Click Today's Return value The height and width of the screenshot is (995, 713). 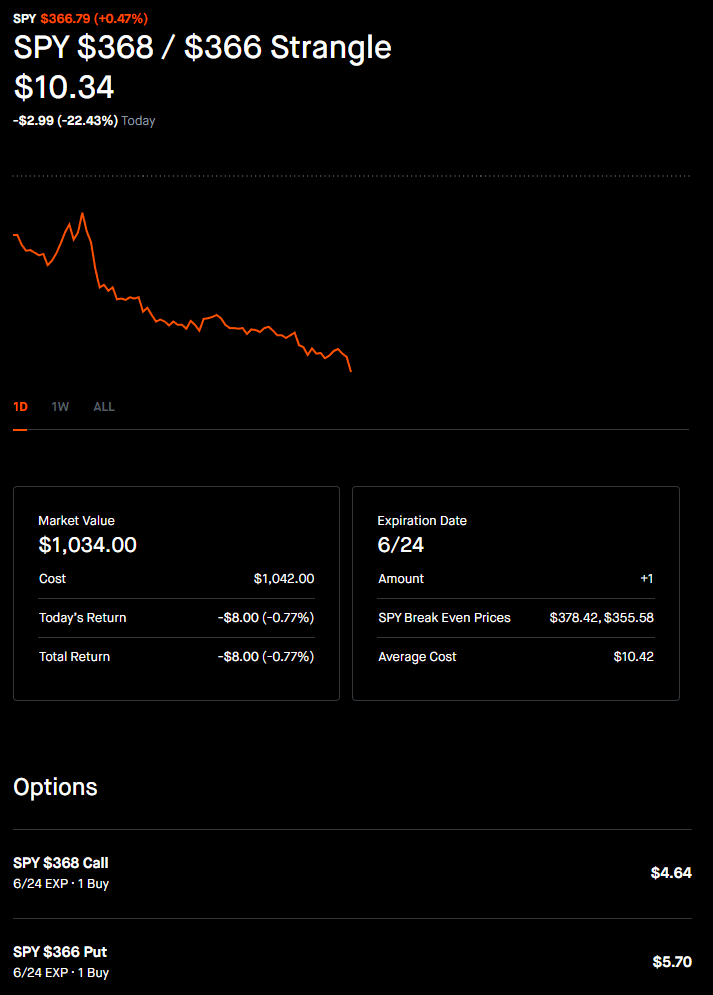(266, 617)
